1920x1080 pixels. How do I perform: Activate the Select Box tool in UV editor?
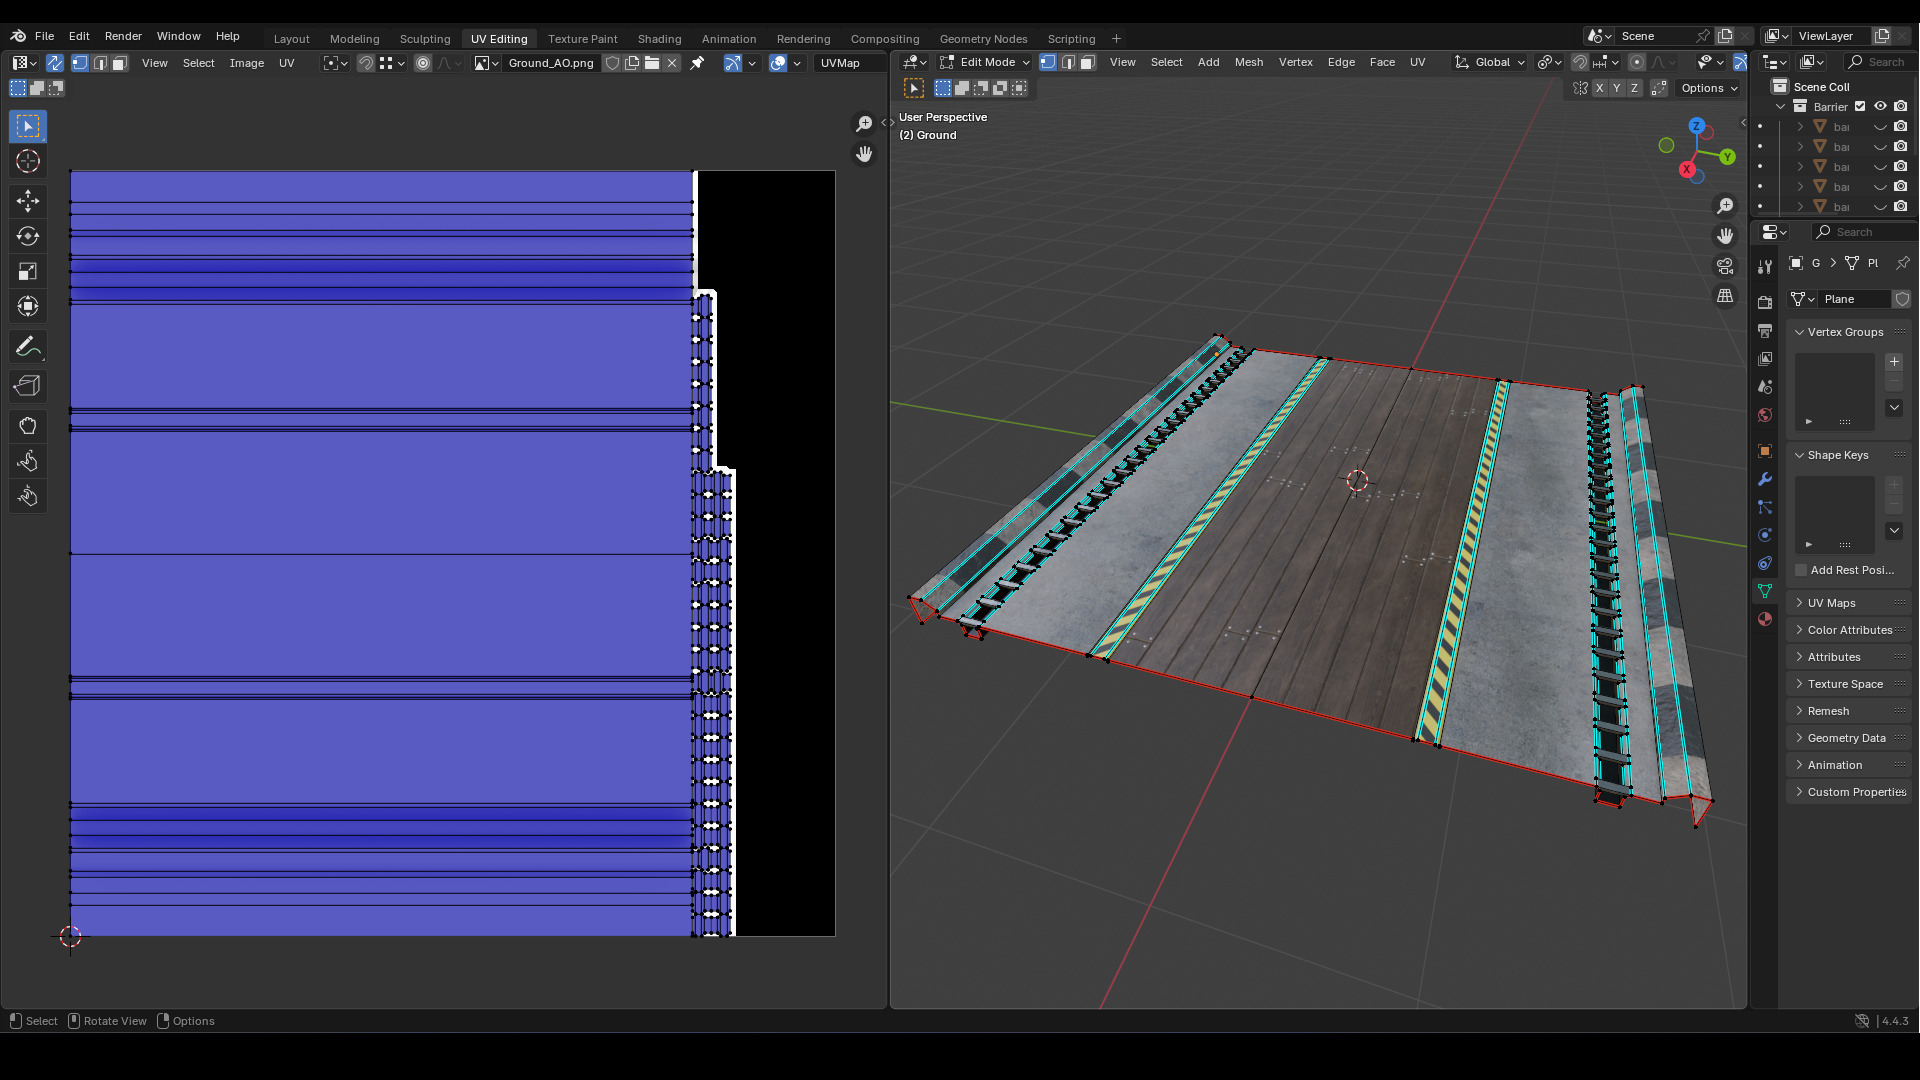(x=28, y=126)
